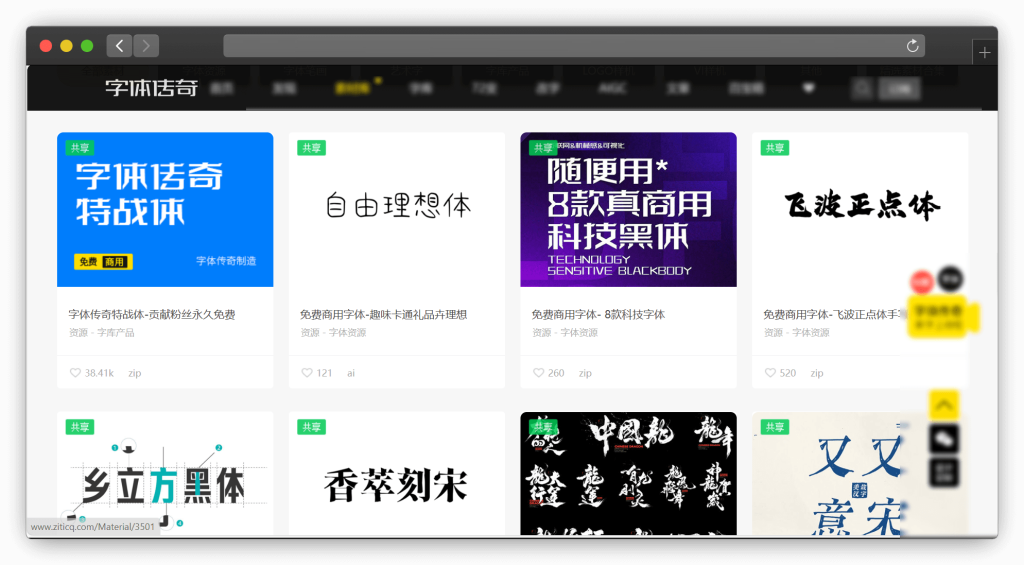Open the yellow floating banner on right
The height and width of the screenshot is (565, 1024).
940,317
